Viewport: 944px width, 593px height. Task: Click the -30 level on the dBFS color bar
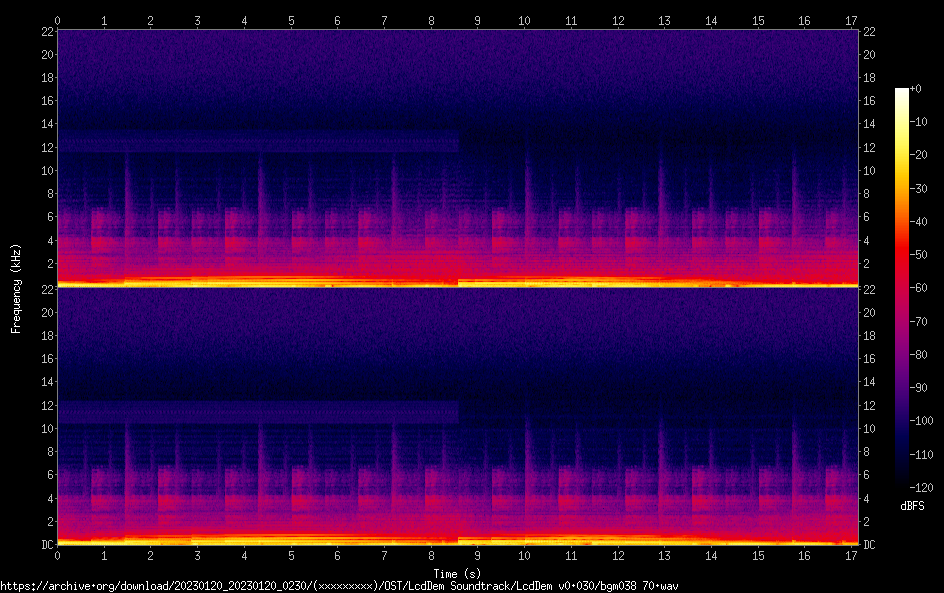pos(902,189)
